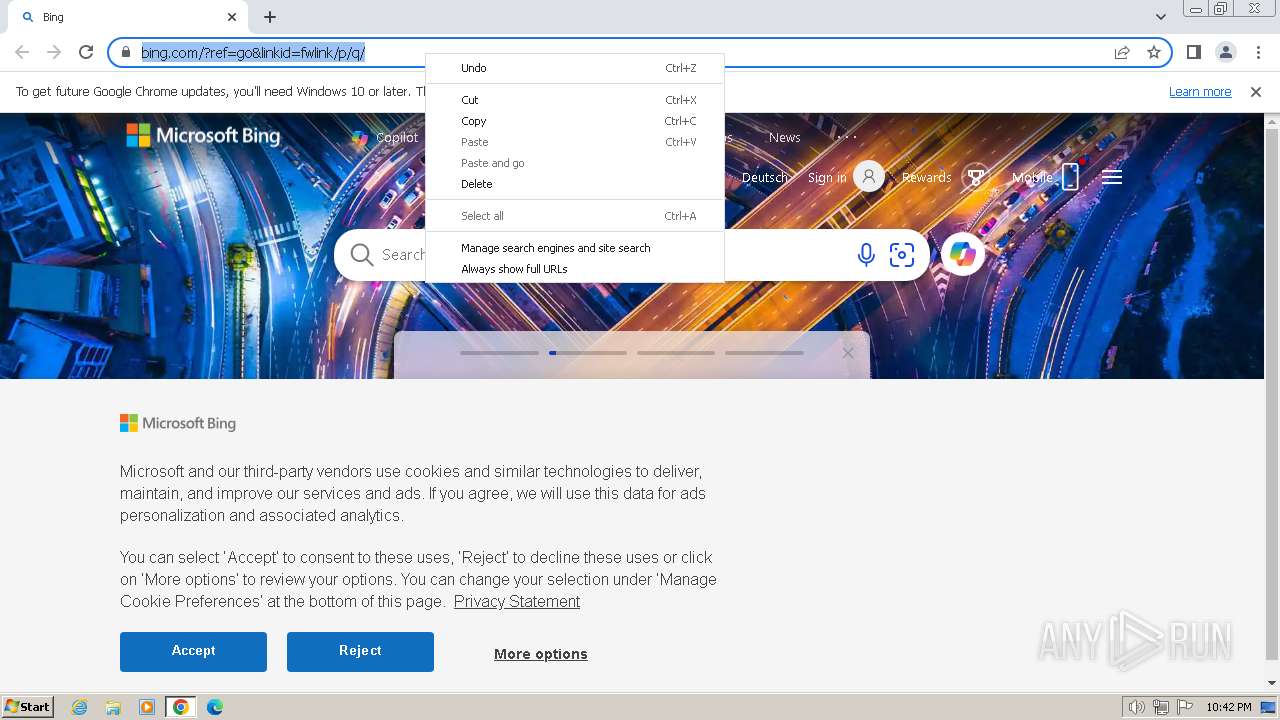Open Microsoft Edge from the taskbar
The width and height of the screenshot is (1280, 720).
(x=215, y=707)
